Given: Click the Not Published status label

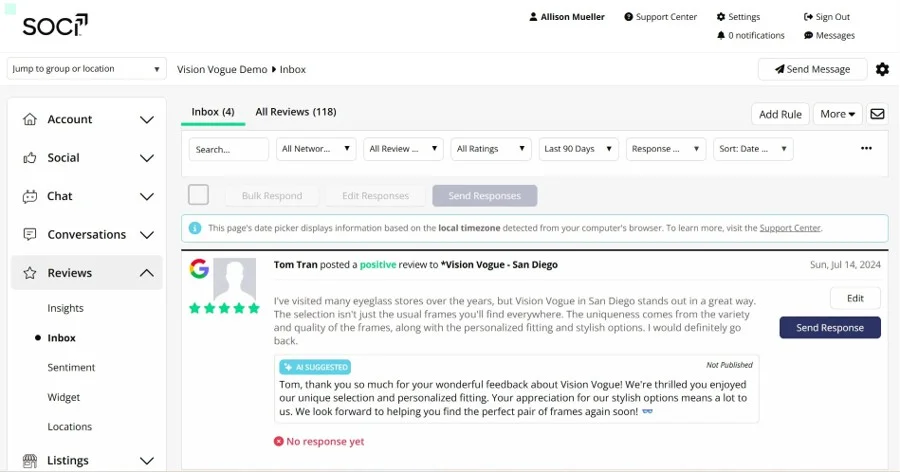Looking at the screenshot, I should coord(729,365).
